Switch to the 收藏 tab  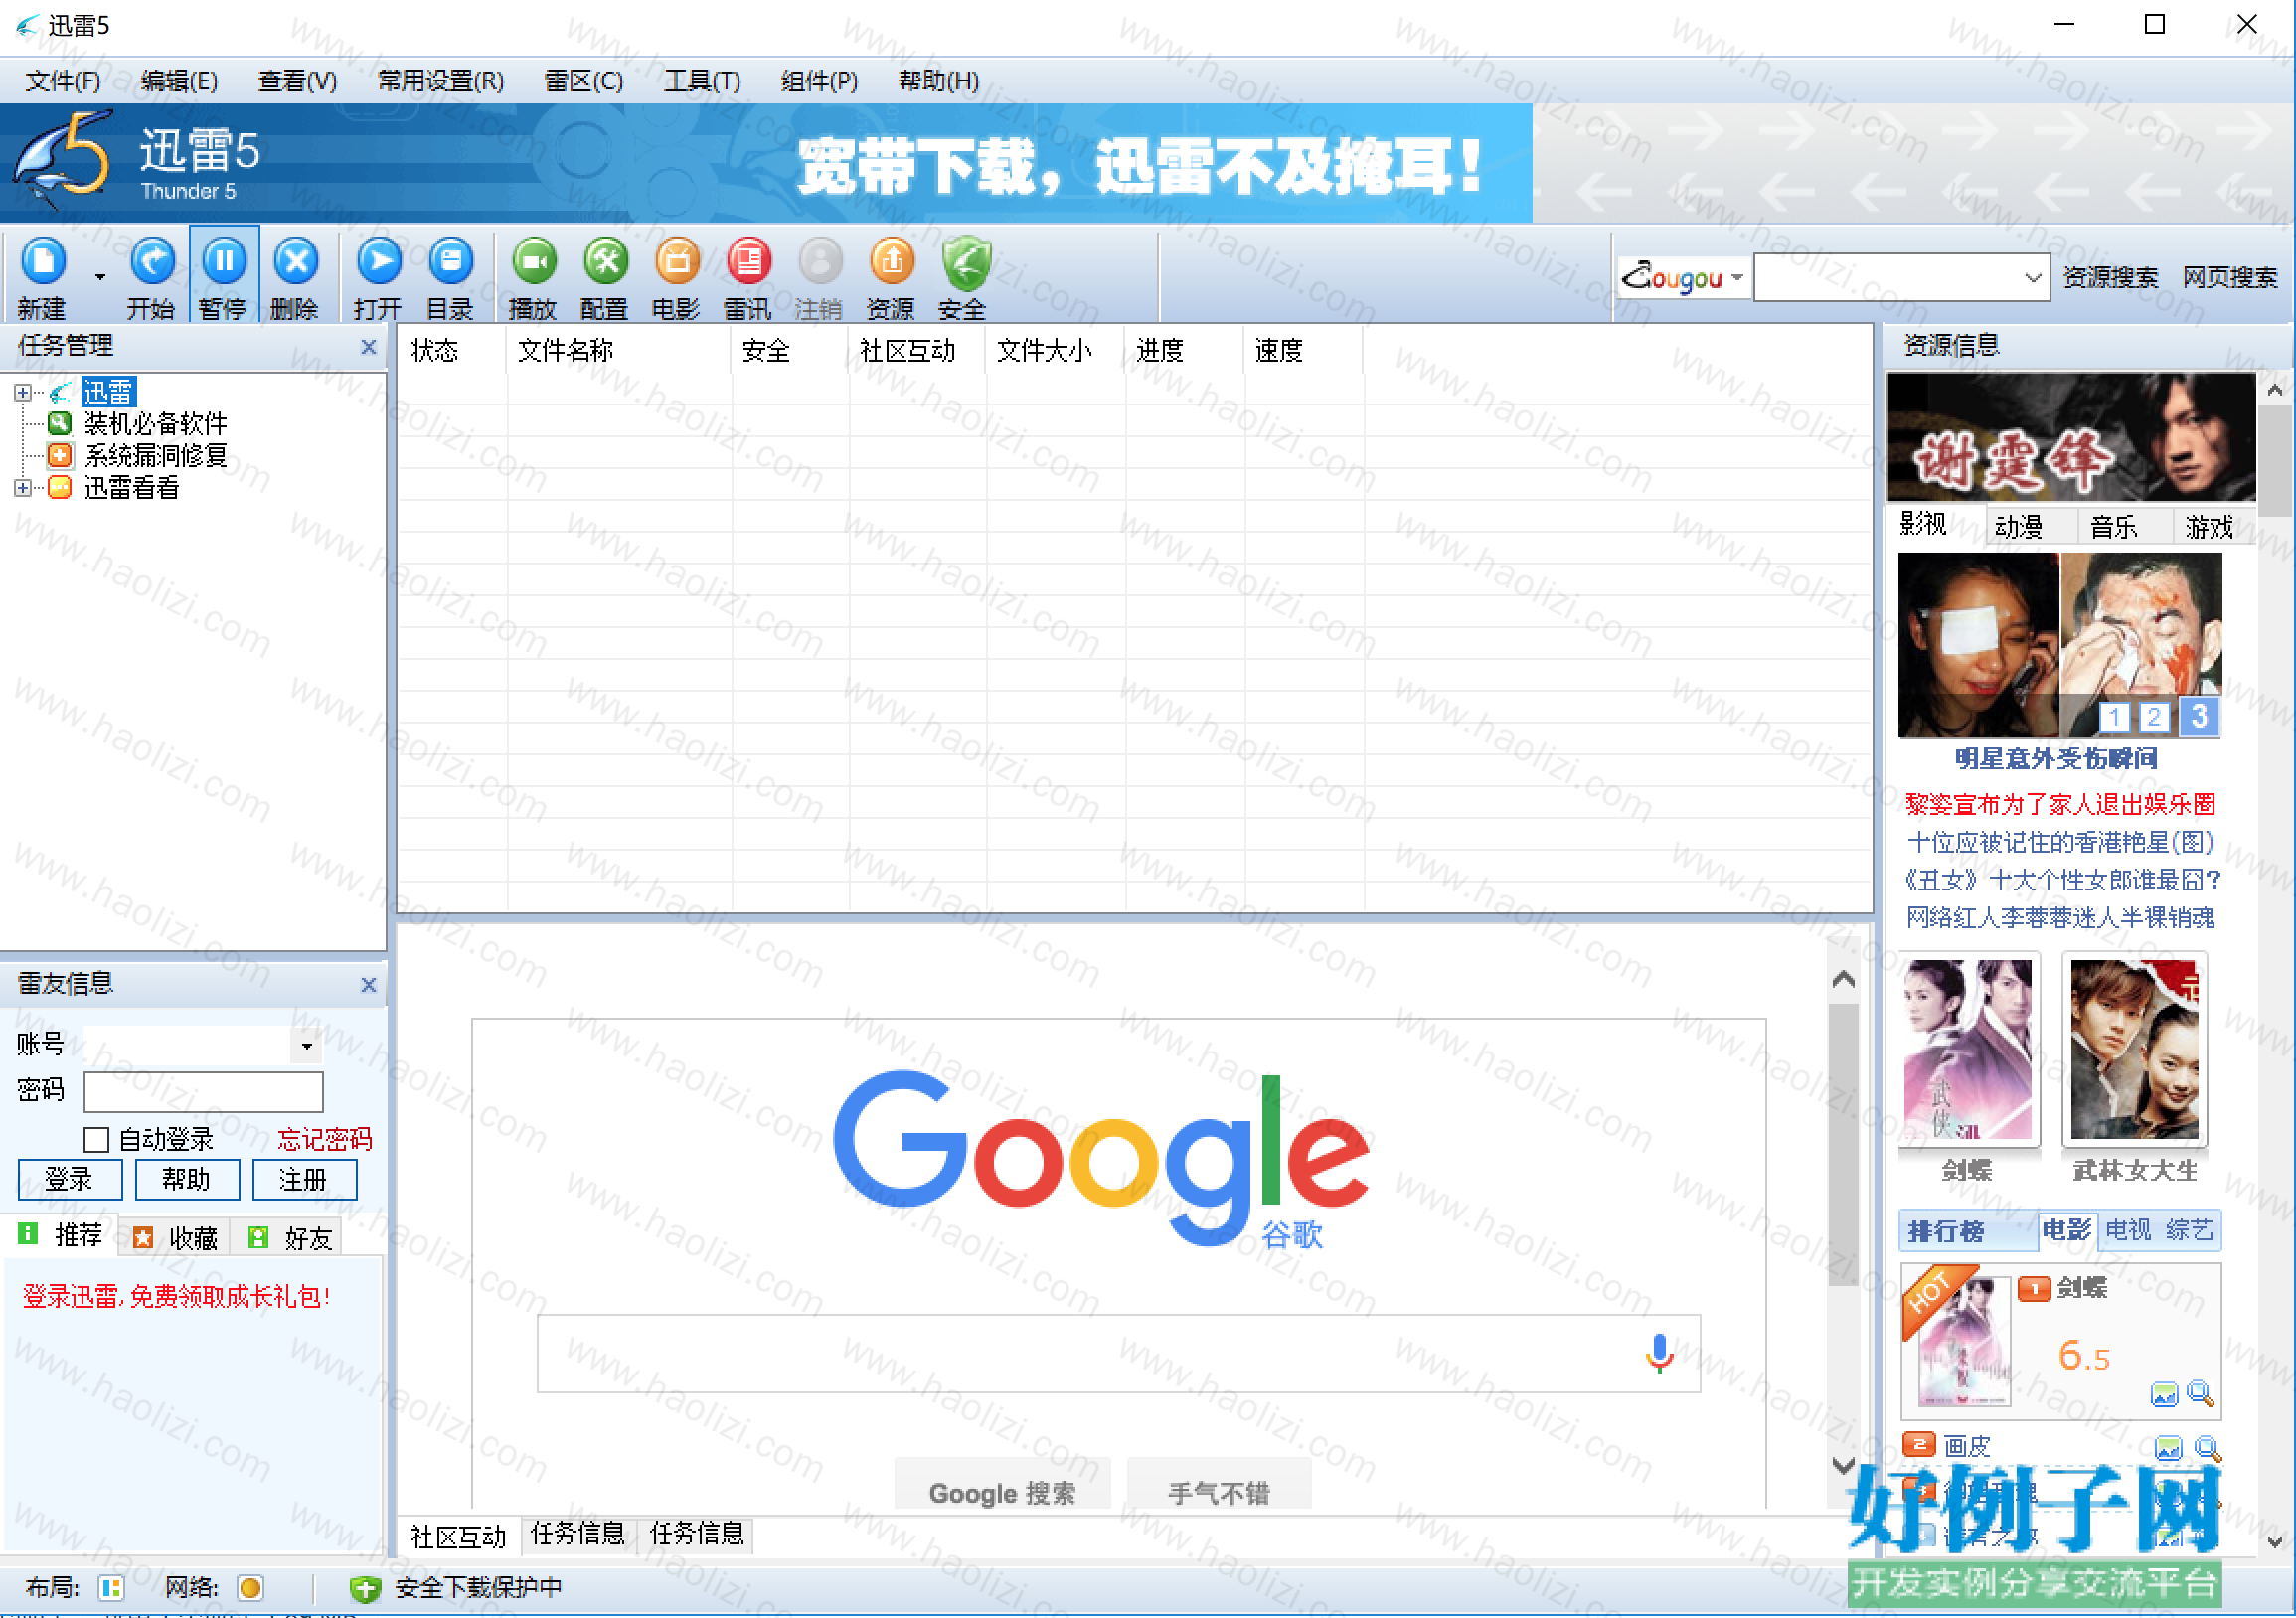tap(176, 1238)
